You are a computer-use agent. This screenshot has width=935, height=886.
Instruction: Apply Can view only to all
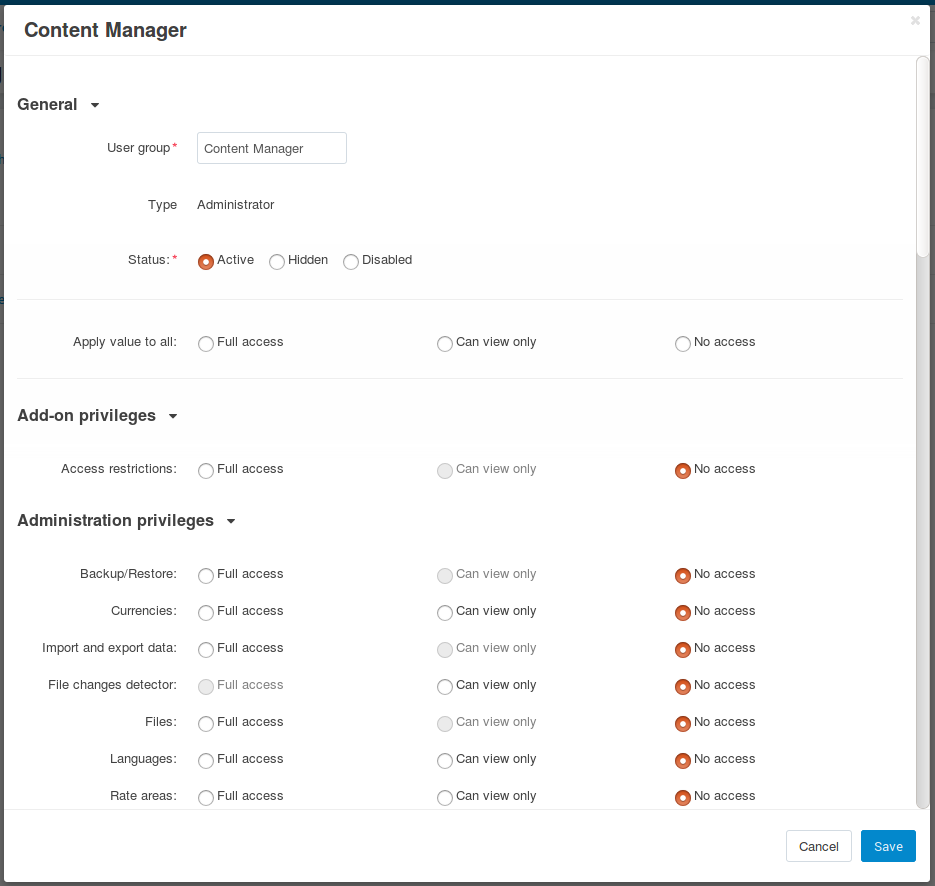click(x=445, y=344)
